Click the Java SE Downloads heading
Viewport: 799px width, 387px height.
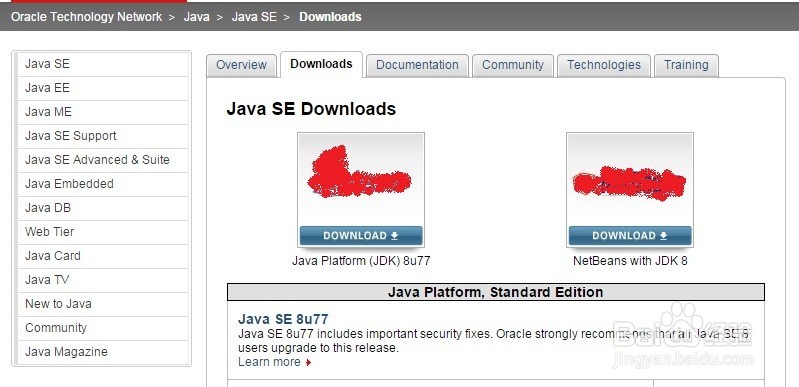pyautogui.click(x=311, y=109)
